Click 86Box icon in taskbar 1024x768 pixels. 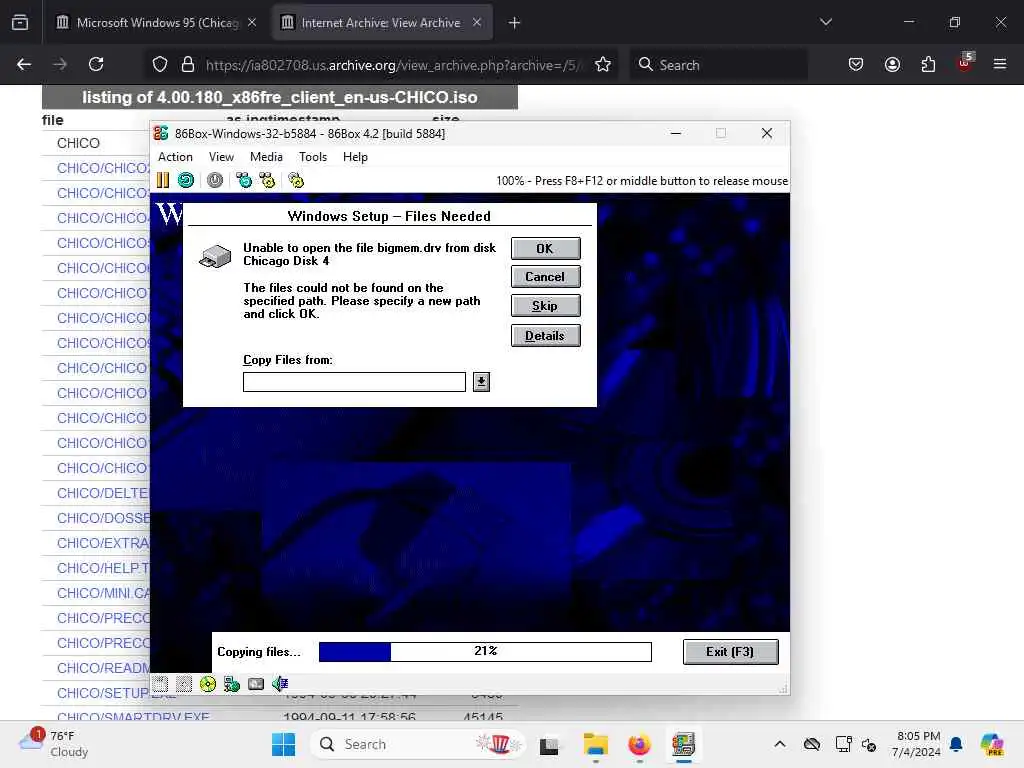pyautogui.click(x=683, y=744)
